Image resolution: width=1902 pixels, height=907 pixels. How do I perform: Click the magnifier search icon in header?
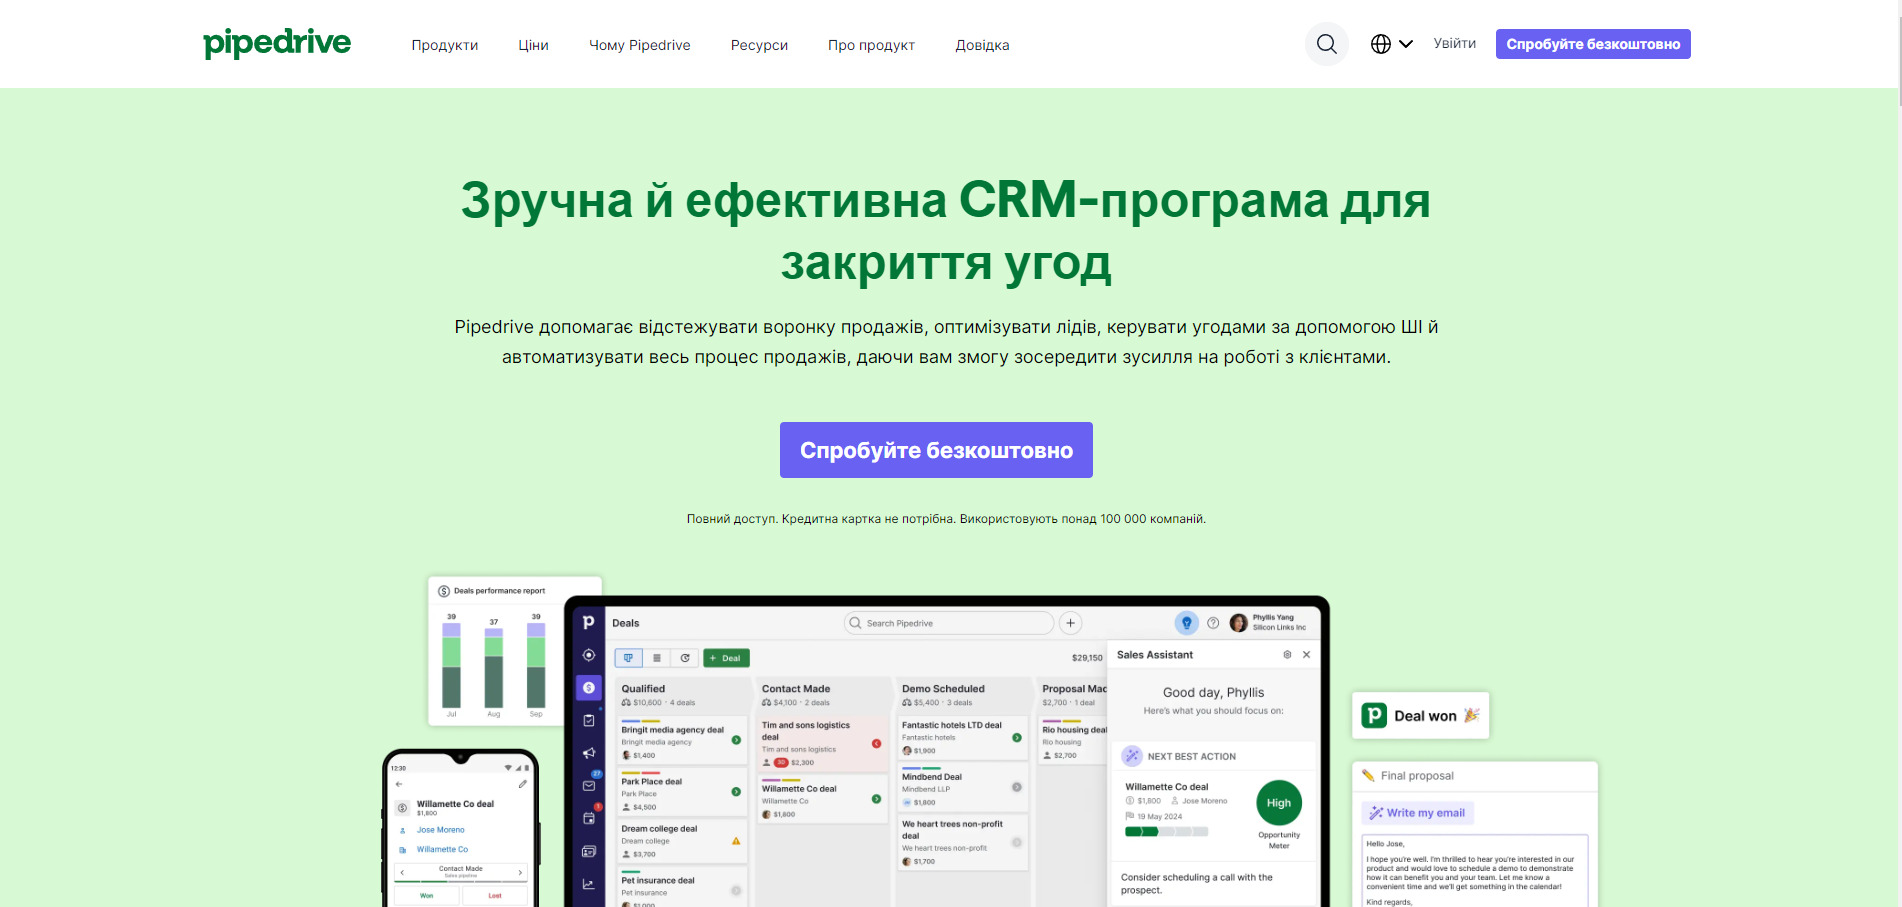pos(1326,44)
